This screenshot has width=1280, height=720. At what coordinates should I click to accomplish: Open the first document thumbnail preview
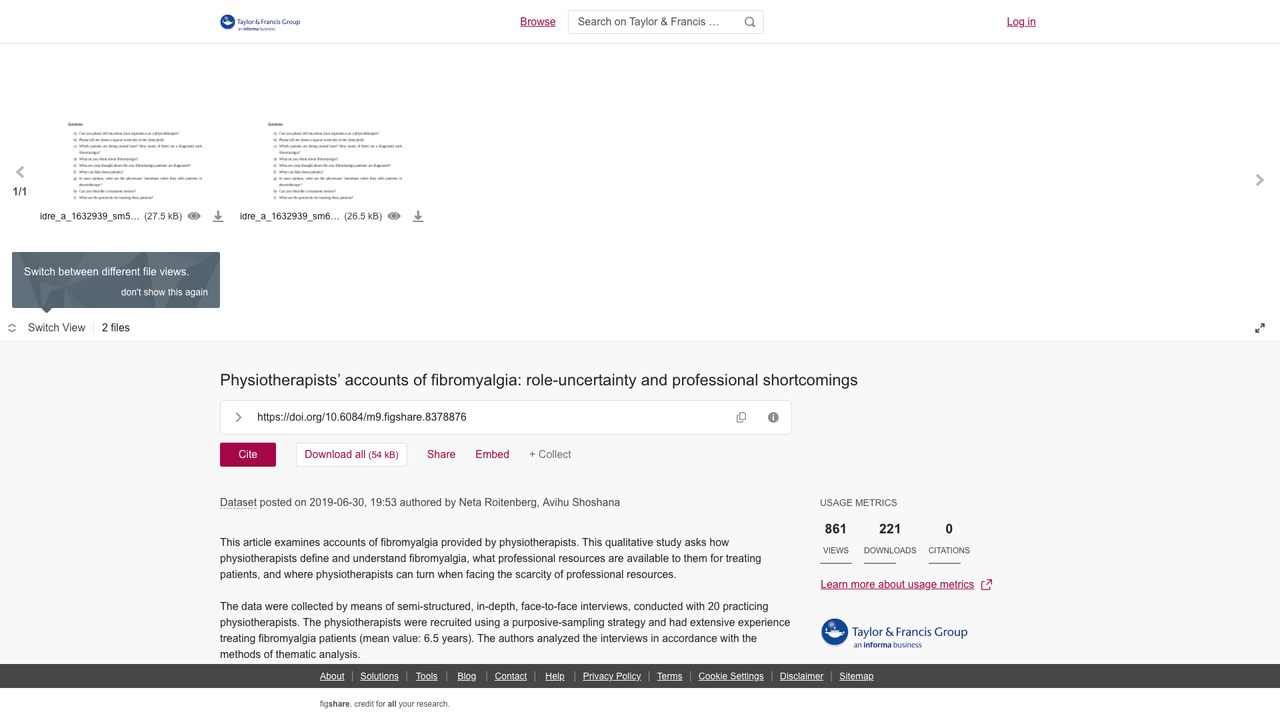pos(138,161)
